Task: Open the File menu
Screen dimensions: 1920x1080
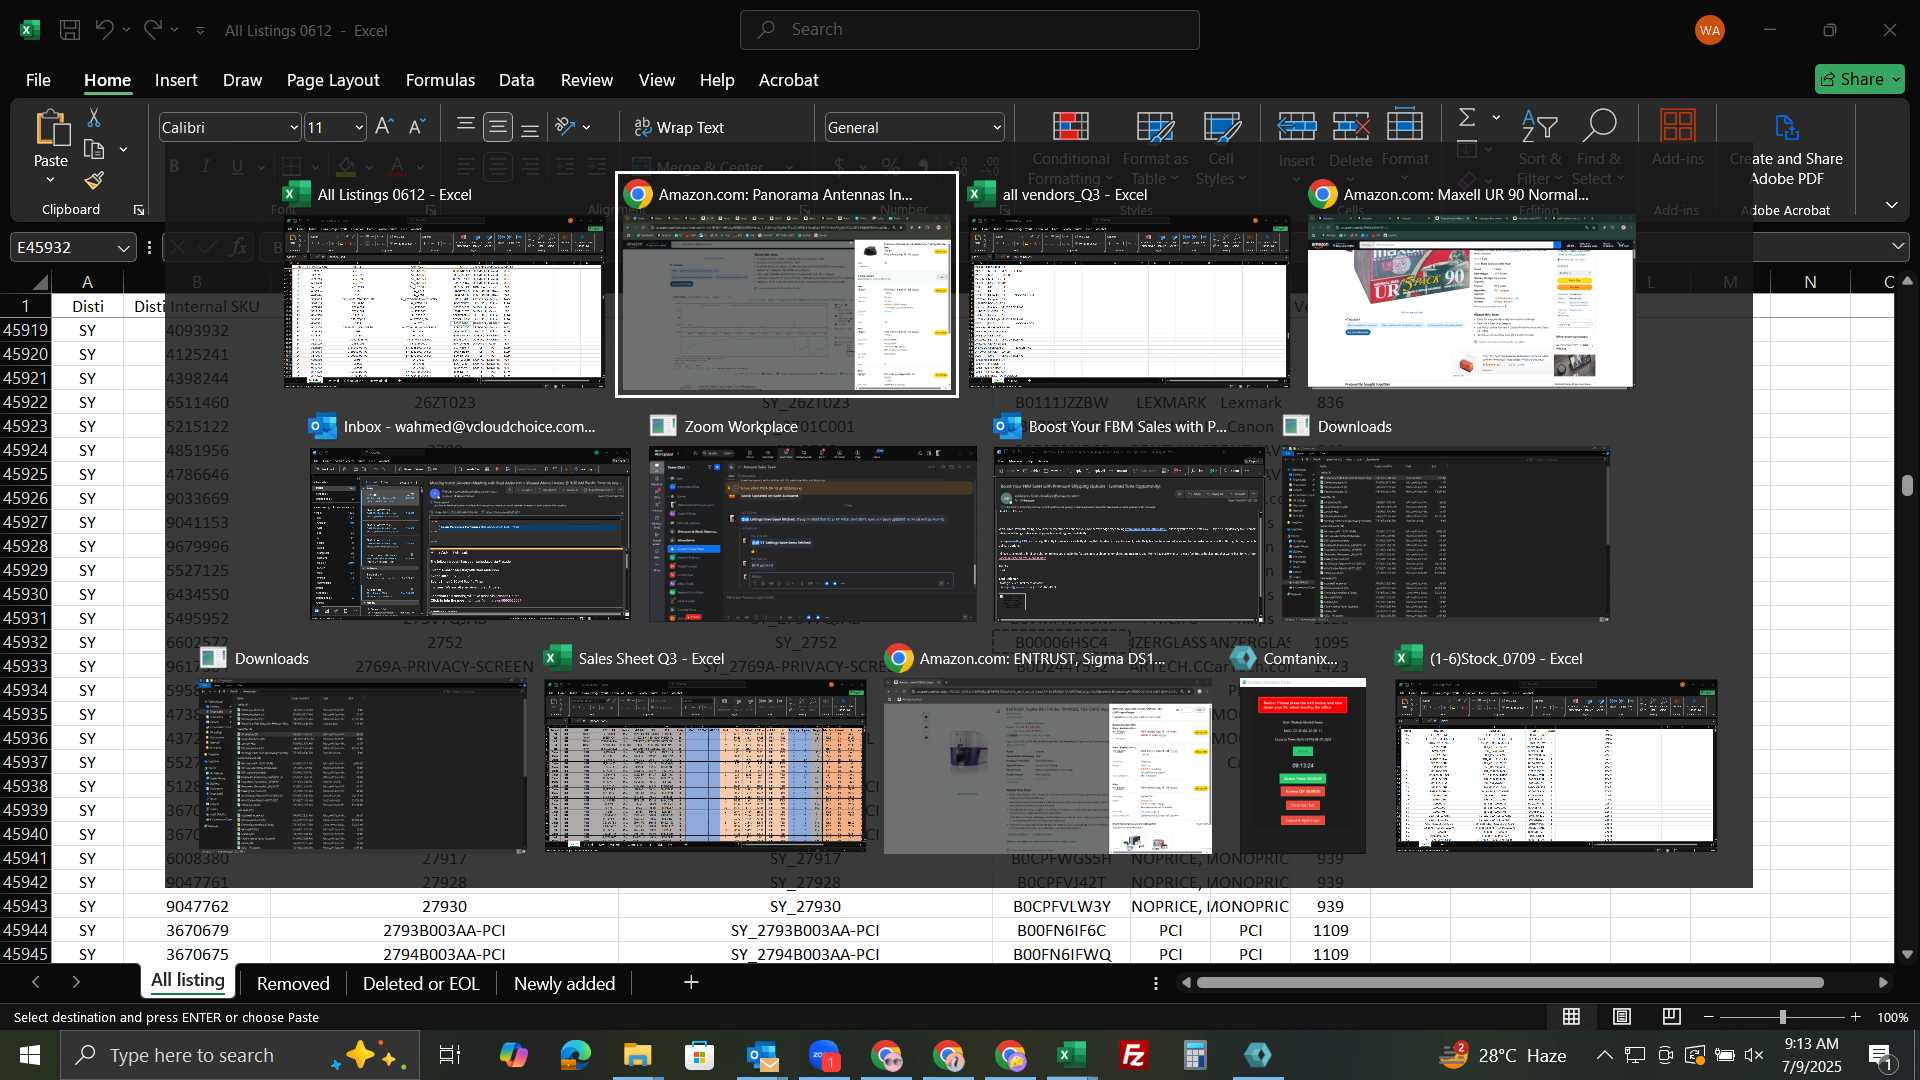Action: 38,80
